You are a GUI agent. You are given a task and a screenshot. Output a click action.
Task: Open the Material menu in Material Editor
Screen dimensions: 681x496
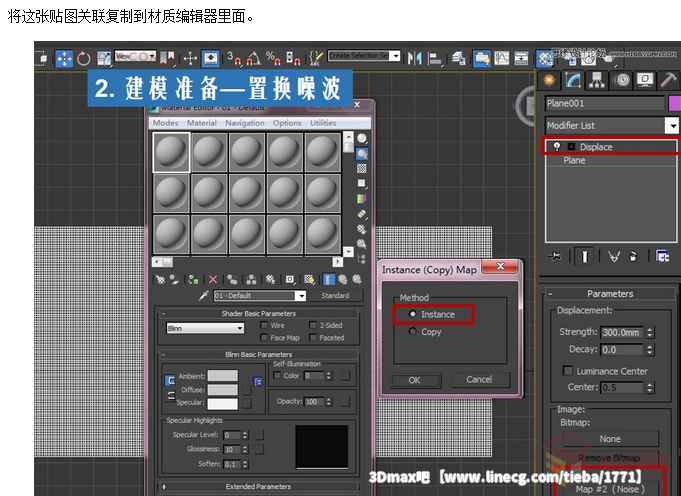pyautogui.click(x=202, y=123)
